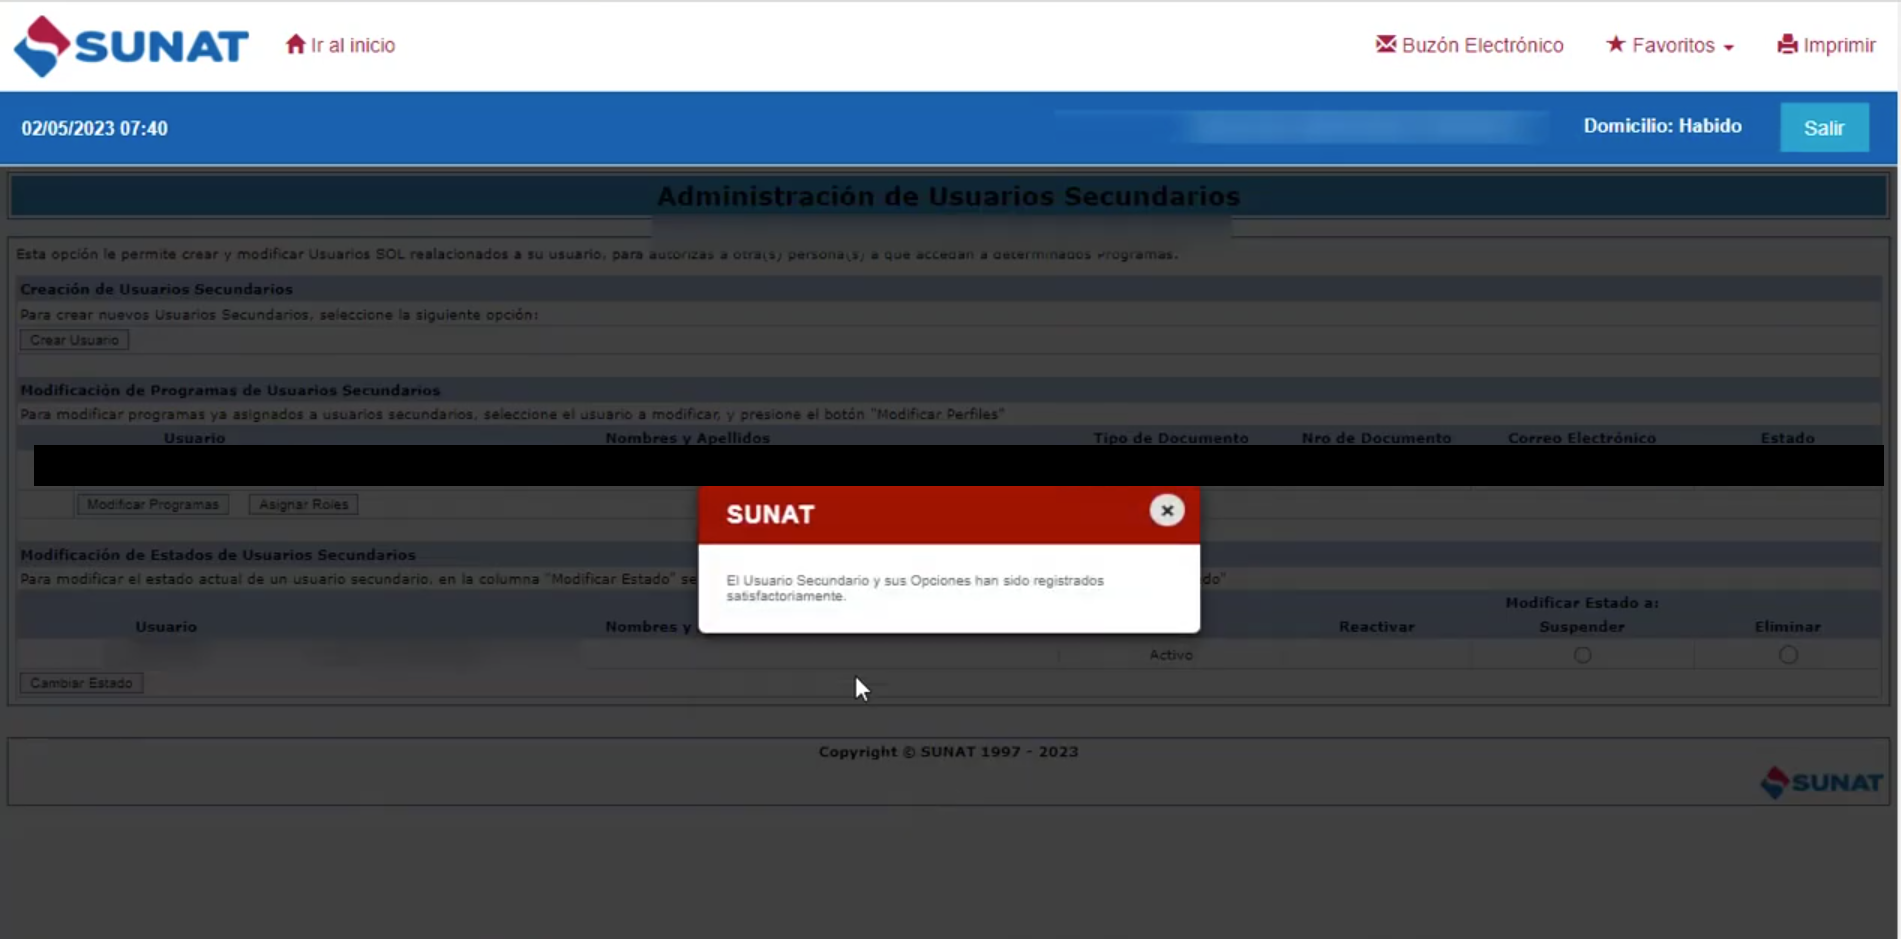This screenshot has width=1901, height=939.
Task: Click Cambiar Estado button
Action: click(x=81, y=683)
